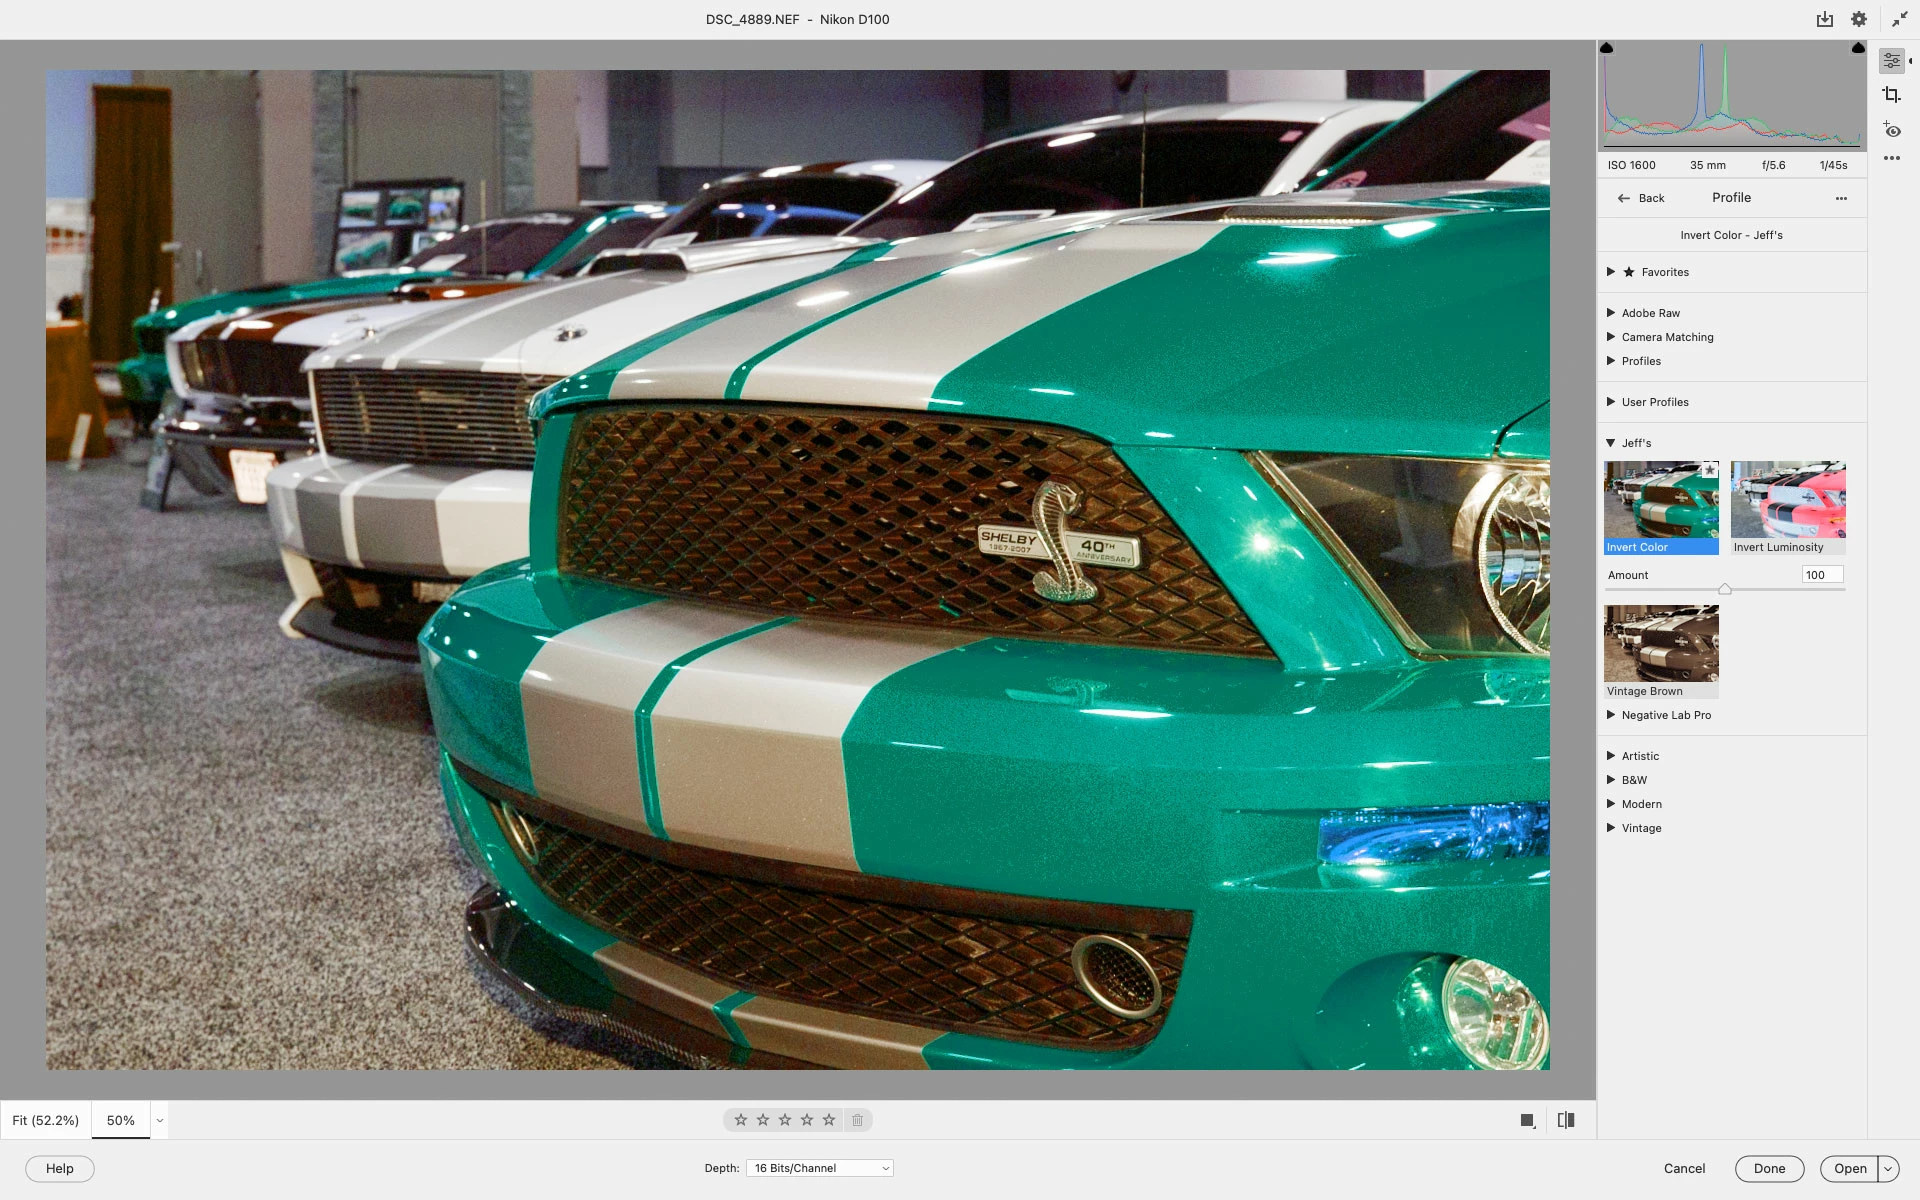This screenshot has width=1920, height=1200.
Task: Click the trash delete icon
Action: click(857, 1120)
